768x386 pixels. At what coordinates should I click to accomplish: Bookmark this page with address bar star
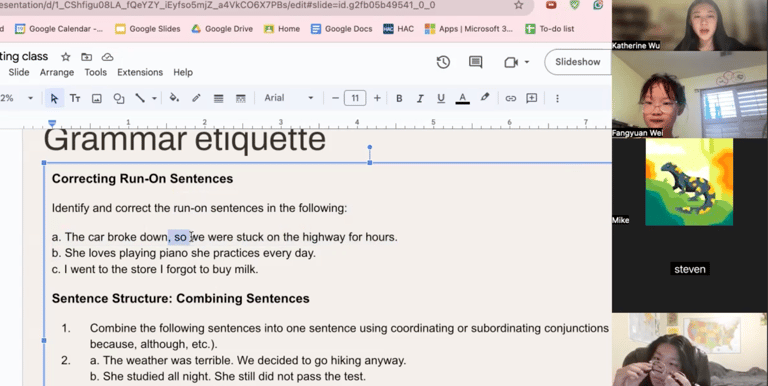click(x=519, y=5)
